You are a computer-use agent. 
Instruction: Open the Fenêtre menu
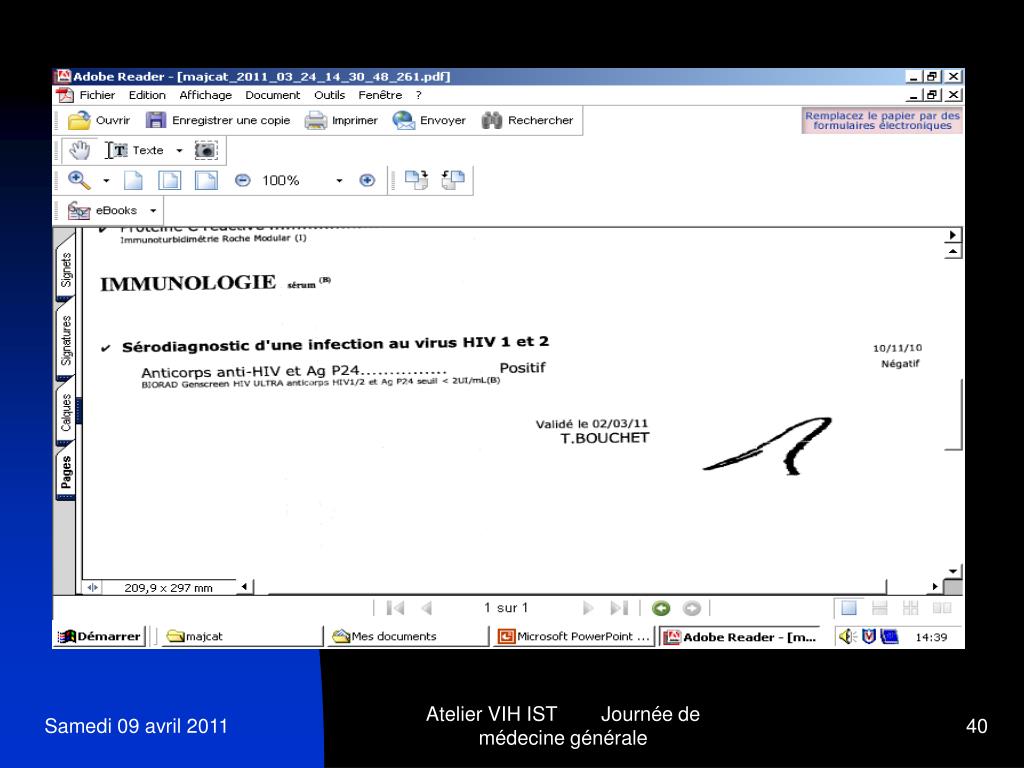[x=380, y=95]
